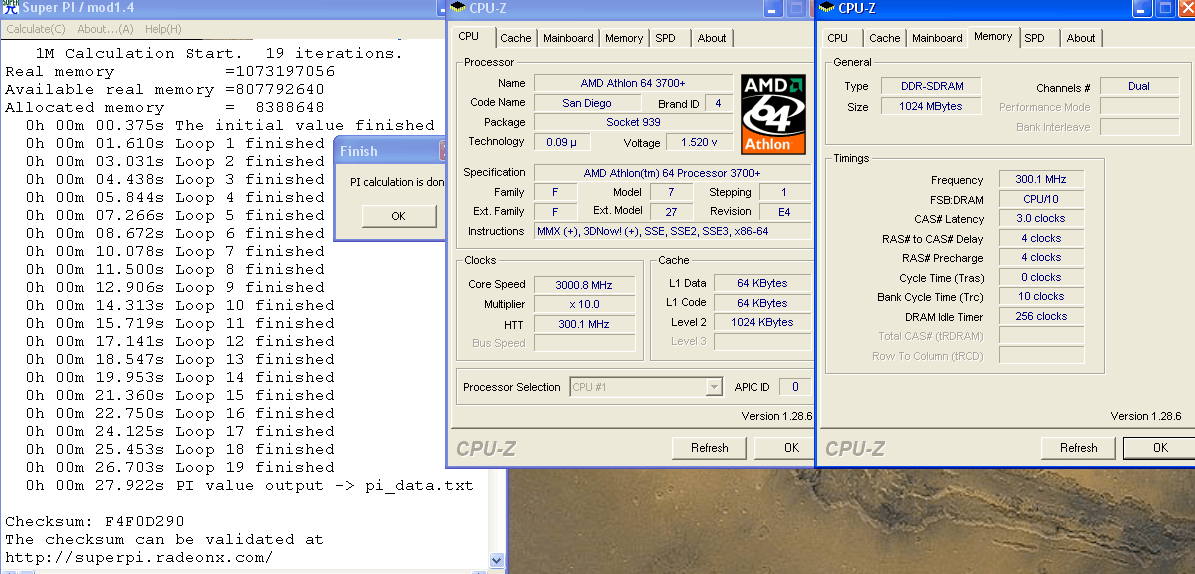1195x574 pixels.
Task: Click the Cycle Time (Tras) value 0 clocks
Action: (x=1041, y=277)
